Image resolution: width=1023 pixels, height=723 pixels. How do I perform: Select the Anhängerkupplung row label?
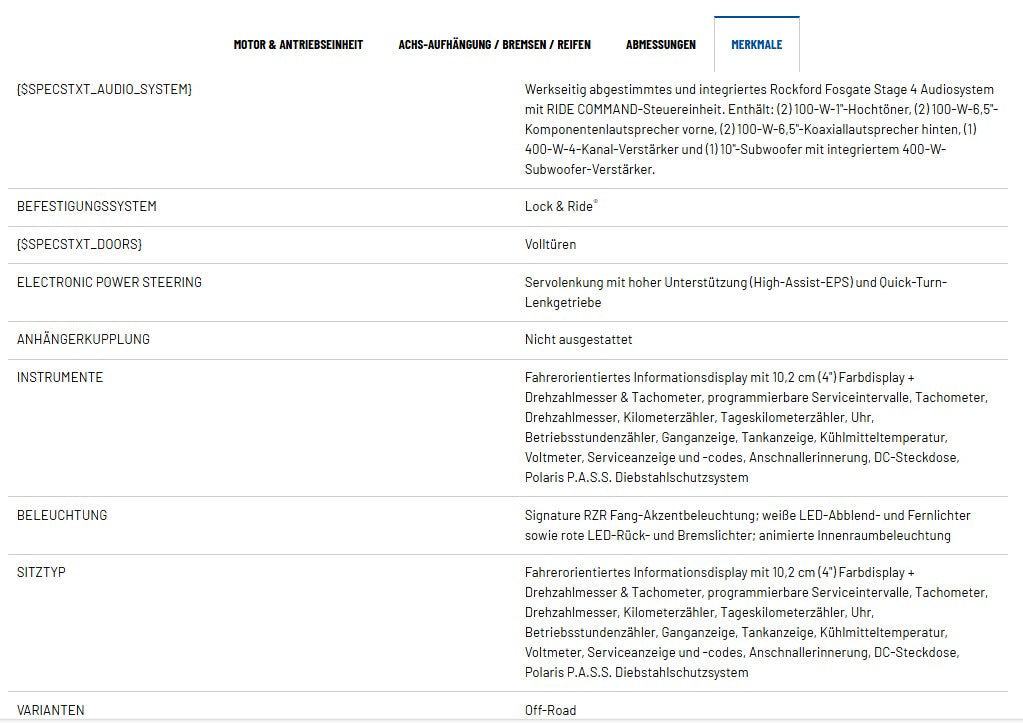(83, 339)
